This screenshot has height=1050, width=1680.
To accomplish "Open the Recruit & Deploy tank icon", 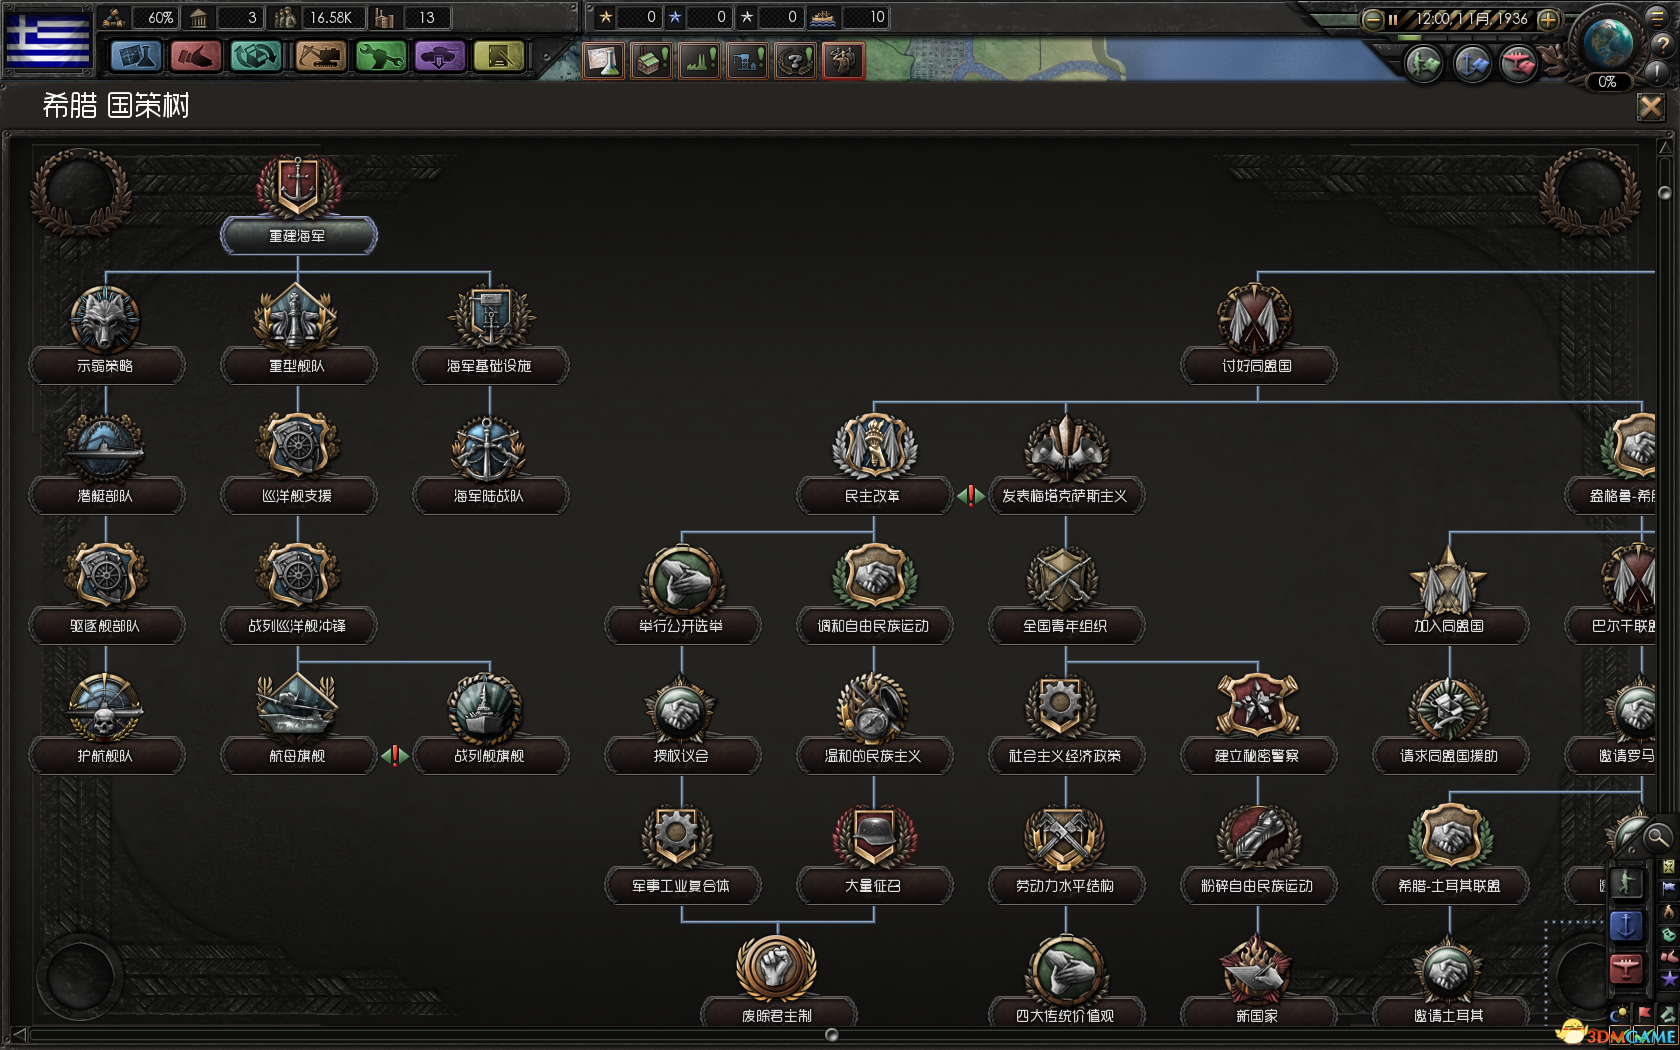I will tap(439, 57).
